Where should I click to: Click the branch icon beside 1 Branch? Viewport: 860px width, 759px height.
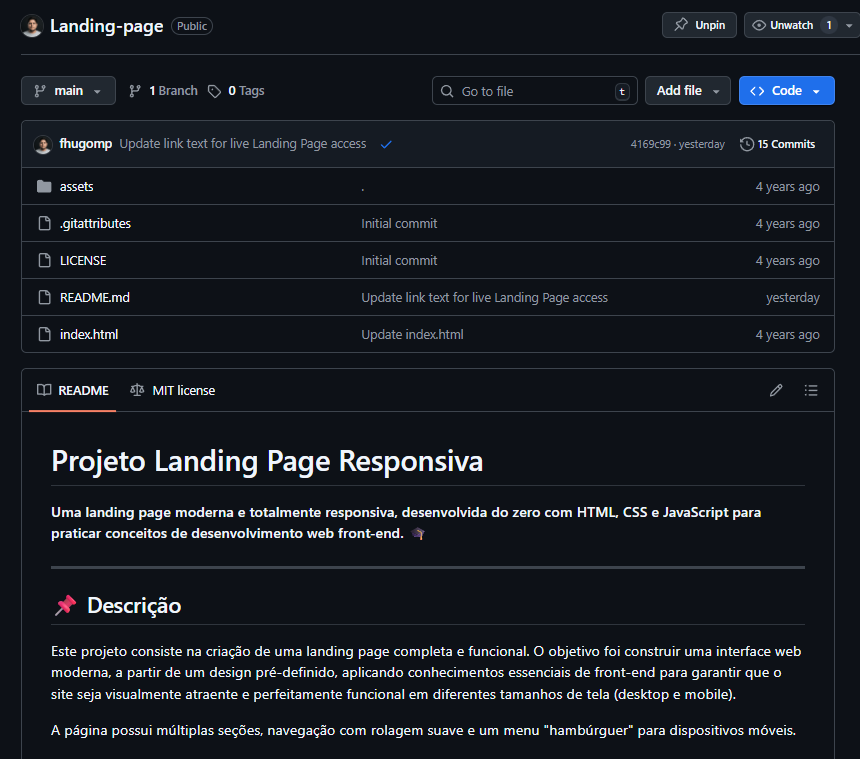click(134, 90)
